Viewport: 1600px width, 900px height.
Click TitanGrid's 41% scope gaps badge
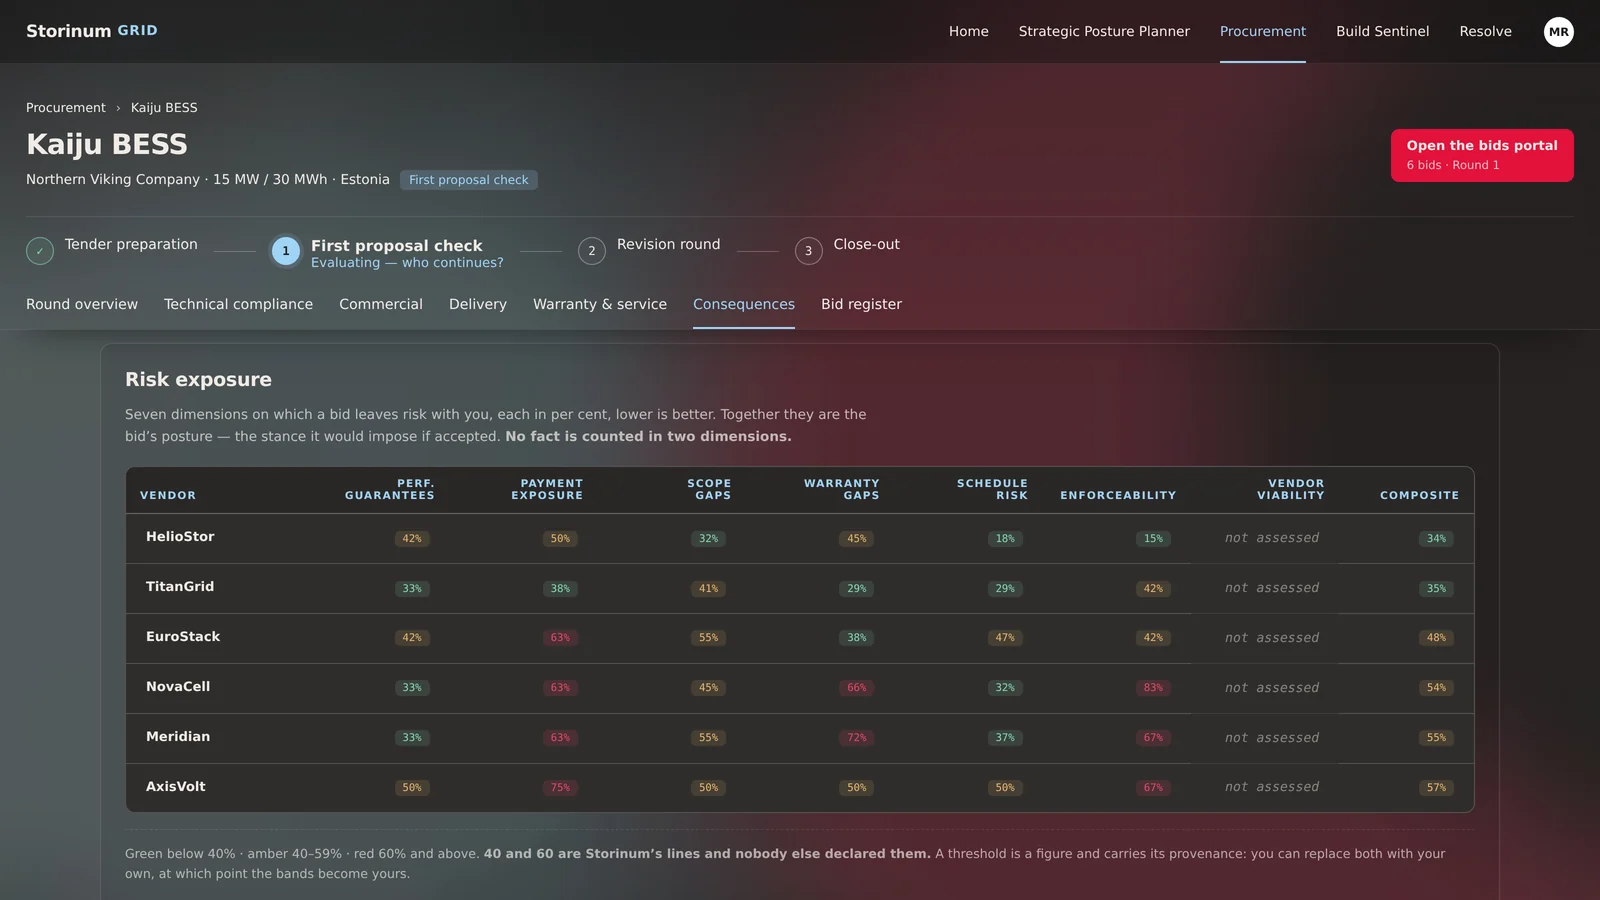pos(708,588)
